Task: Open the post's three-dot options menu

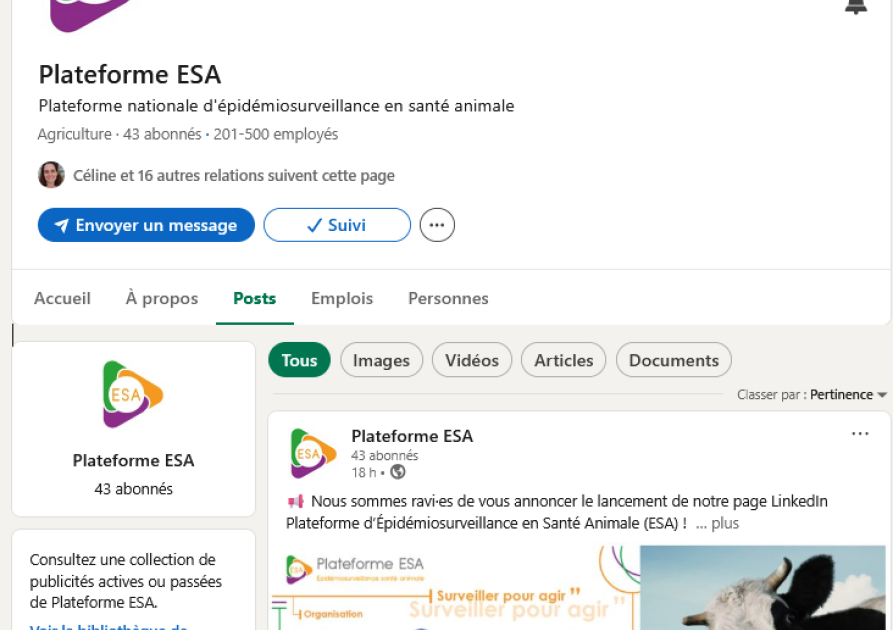Action: click(x=860, y=434)
